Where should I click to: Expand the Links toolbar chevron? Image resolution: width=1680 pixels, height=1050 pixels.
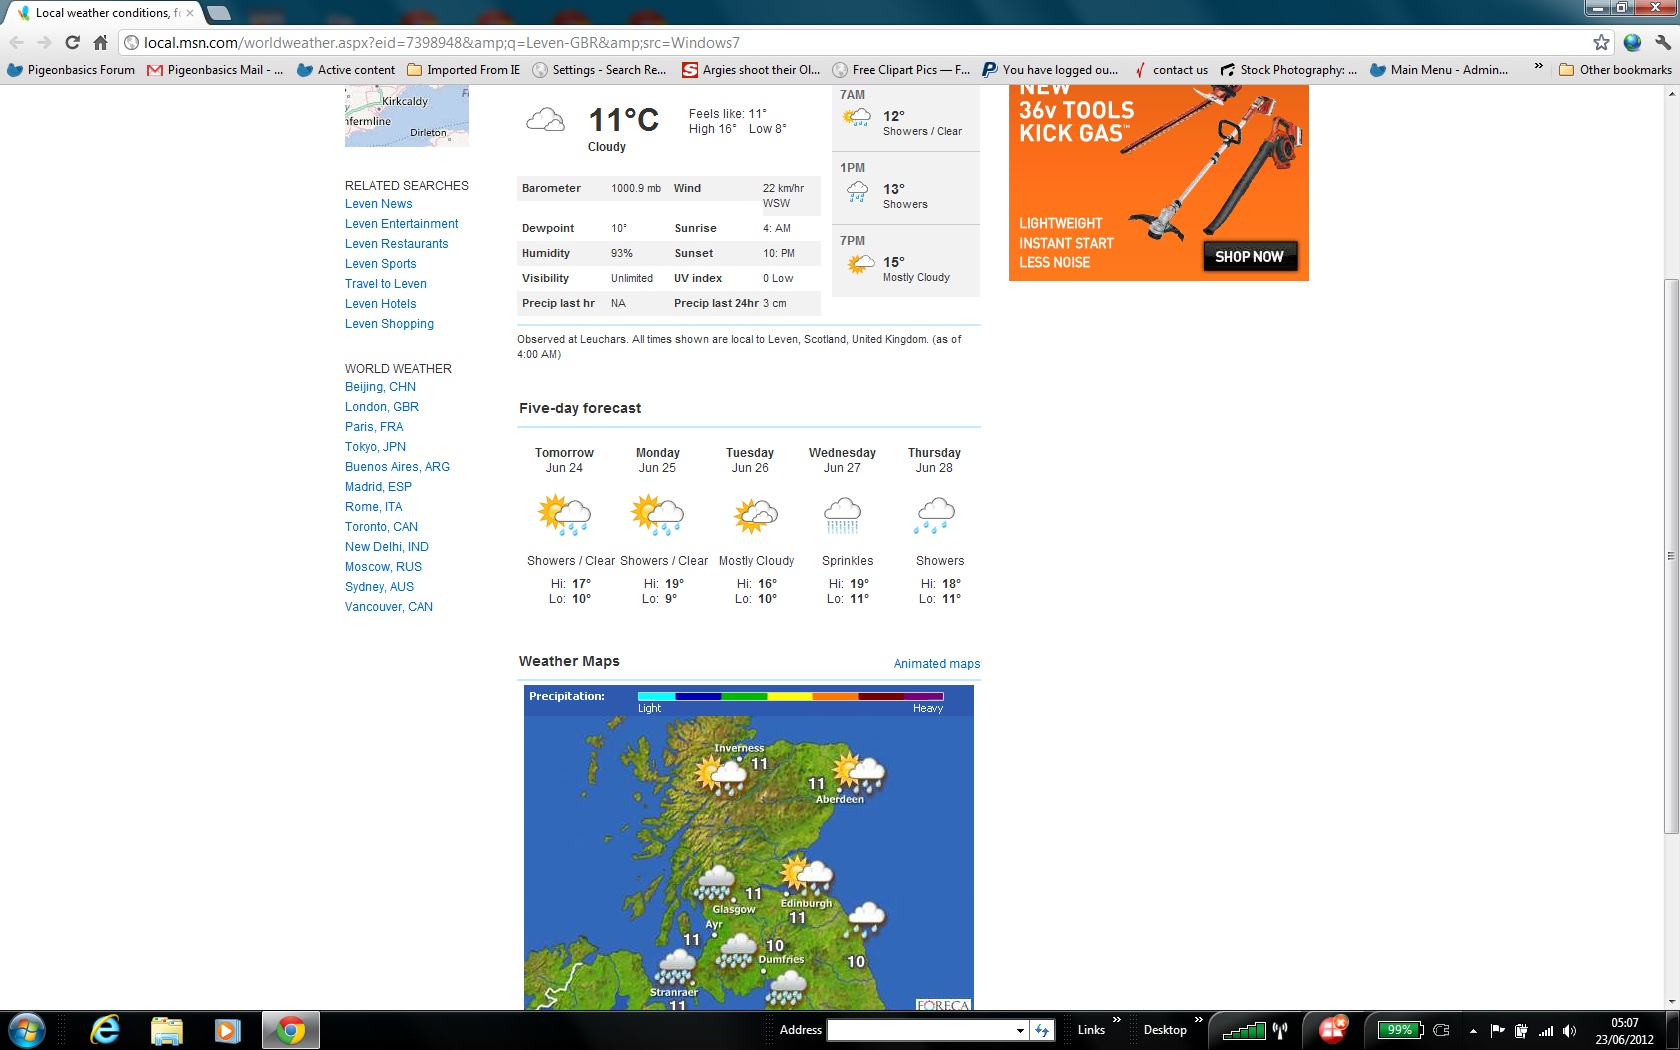(1117, 1020)
